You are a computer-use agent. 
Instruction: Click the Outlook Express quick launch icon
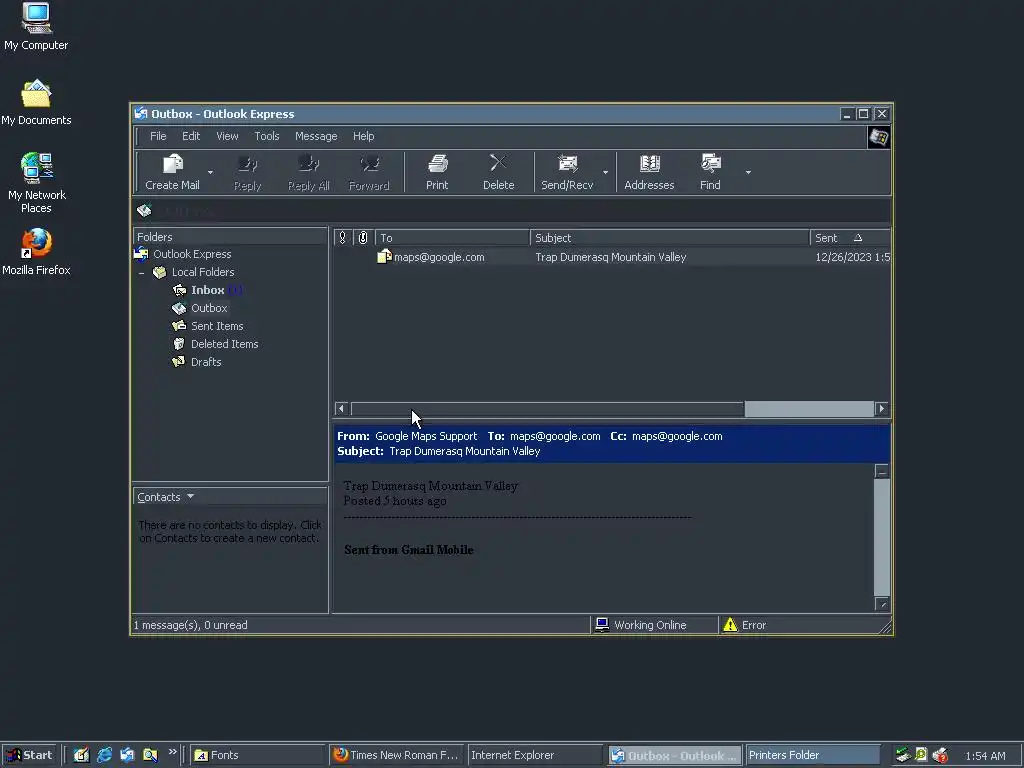click(x=127, y=755)
